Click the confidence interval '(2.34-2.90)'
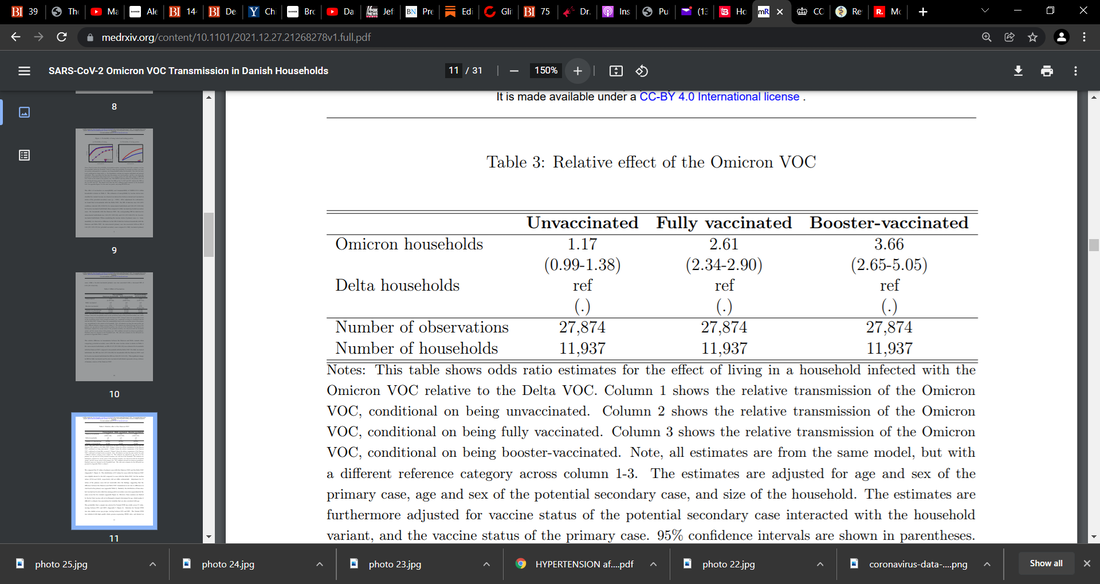The width and height of the screenshot is (1100, 584). click(724, 265)
